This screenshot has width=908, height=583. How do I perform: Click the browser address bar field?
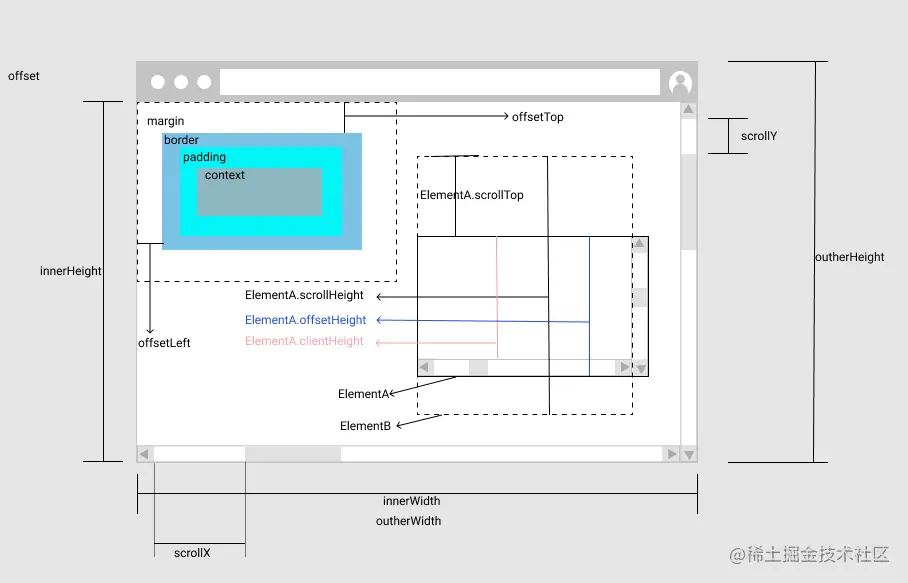pyautogui.click(x=440, y=82)
